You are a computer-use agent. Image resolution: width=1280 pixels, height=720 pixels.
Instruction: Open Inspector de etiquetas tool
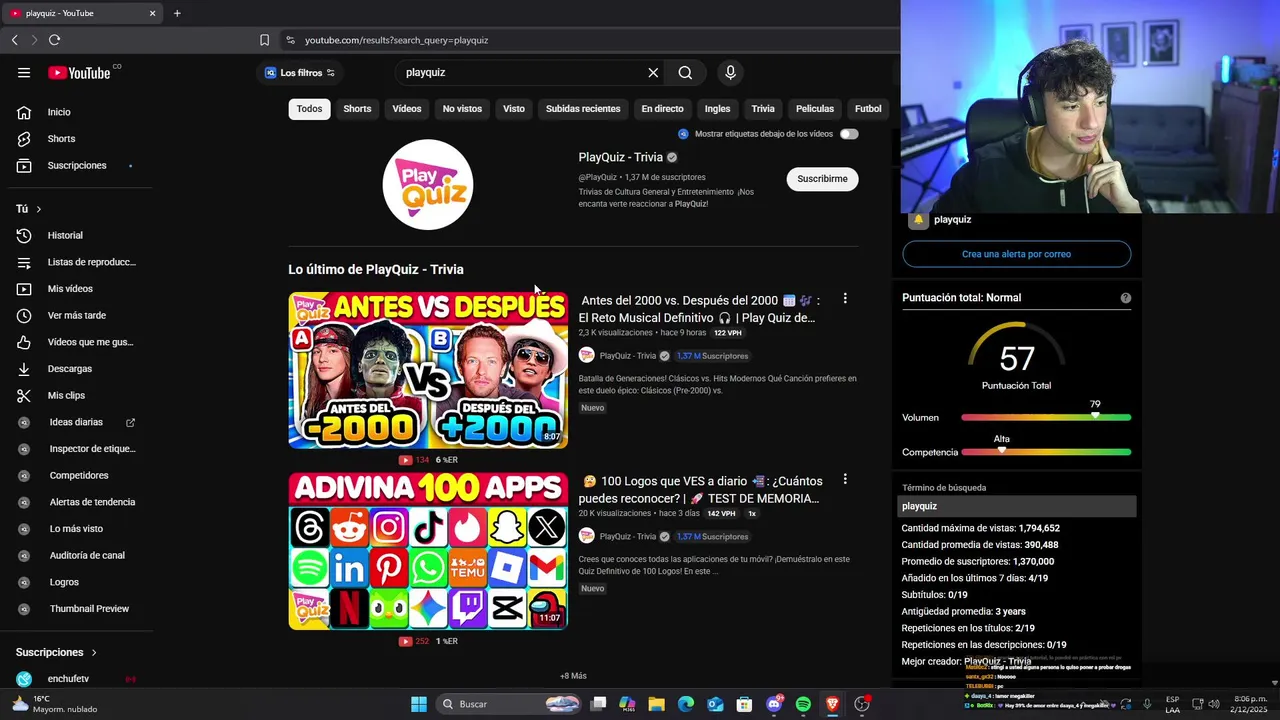pyautogui.click(x=92, y=449)
